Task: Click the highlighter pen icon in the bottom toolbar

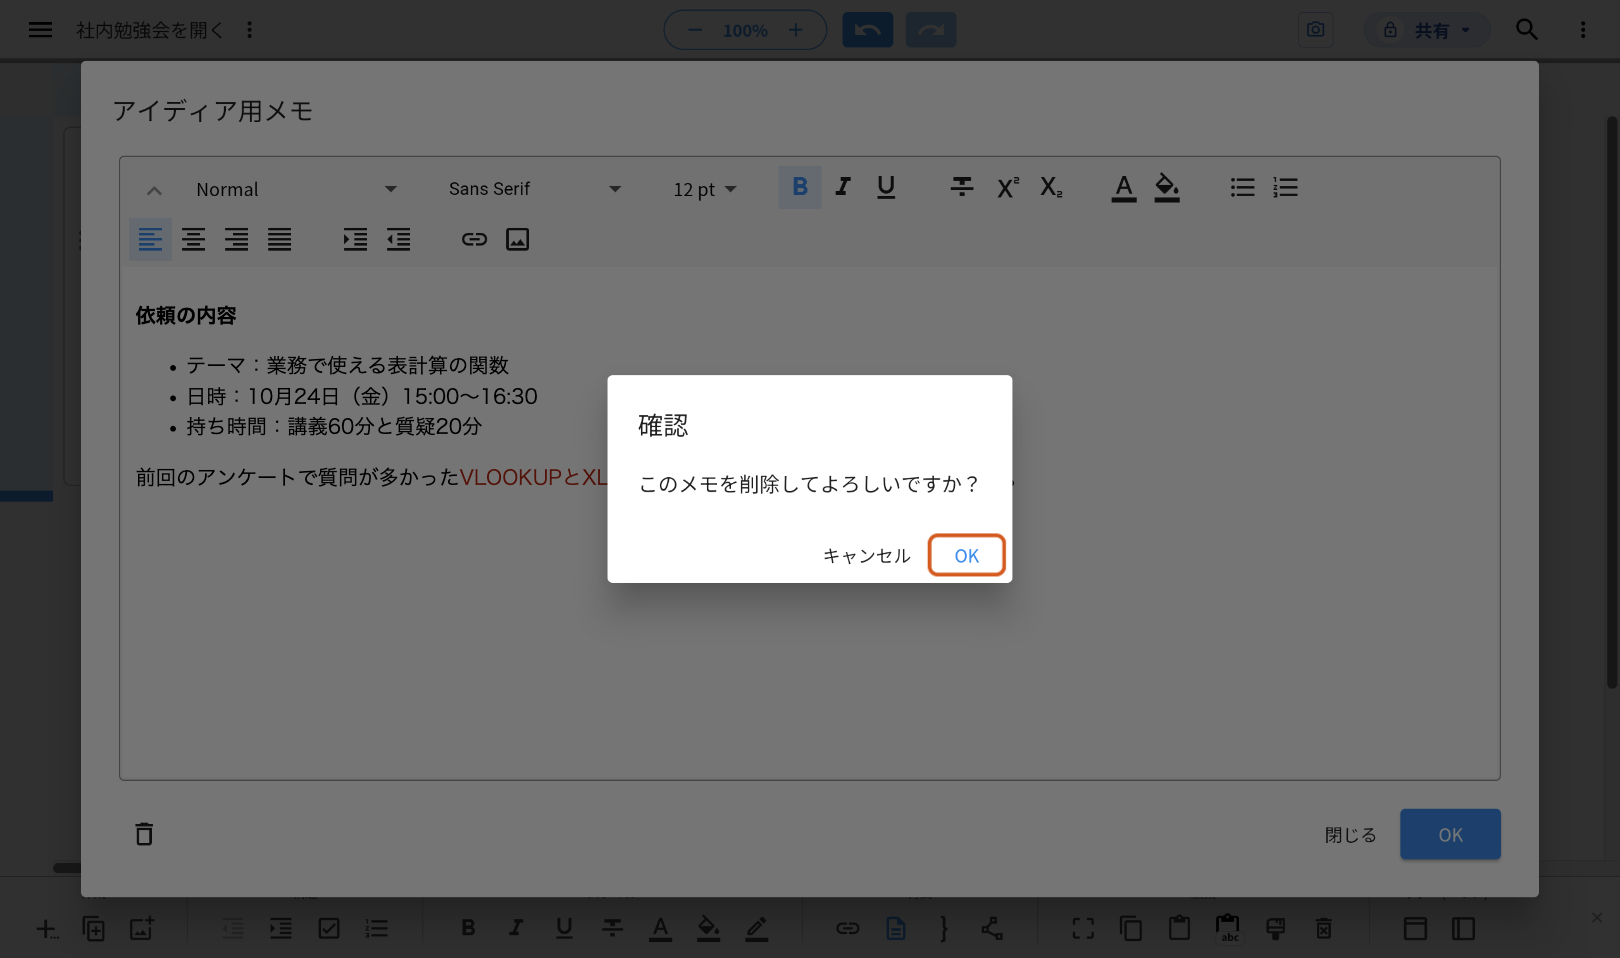Action: (x=757, y=929)
